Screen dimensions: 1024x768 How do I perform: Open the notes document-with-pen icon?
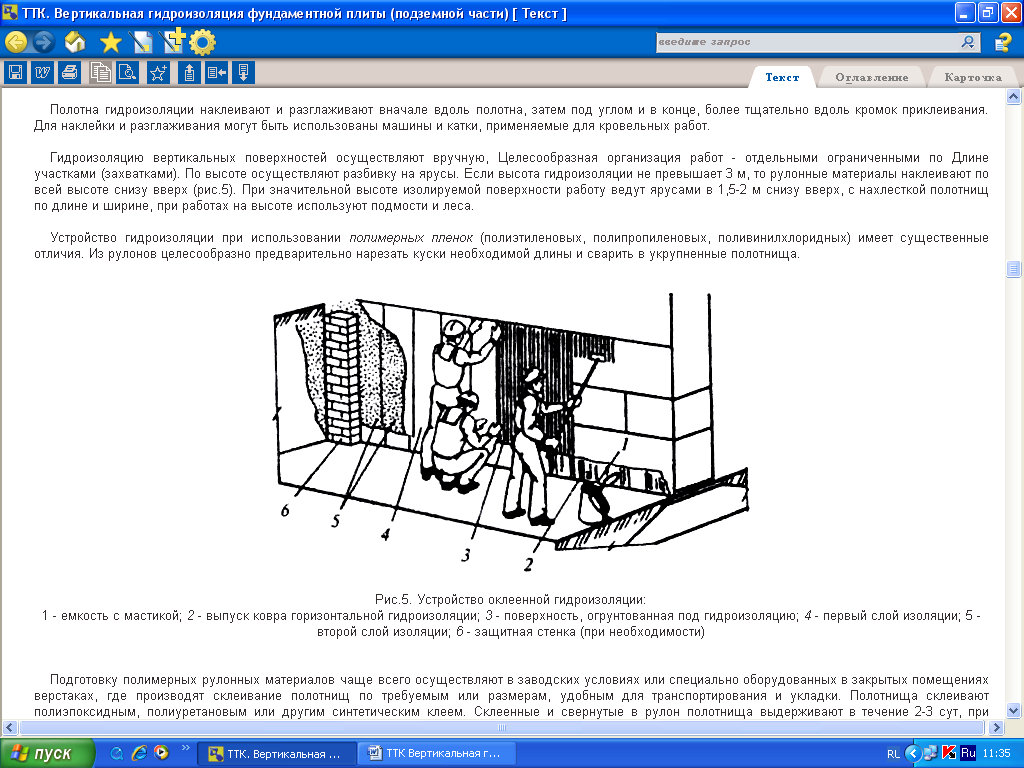(x=140, y=43)
